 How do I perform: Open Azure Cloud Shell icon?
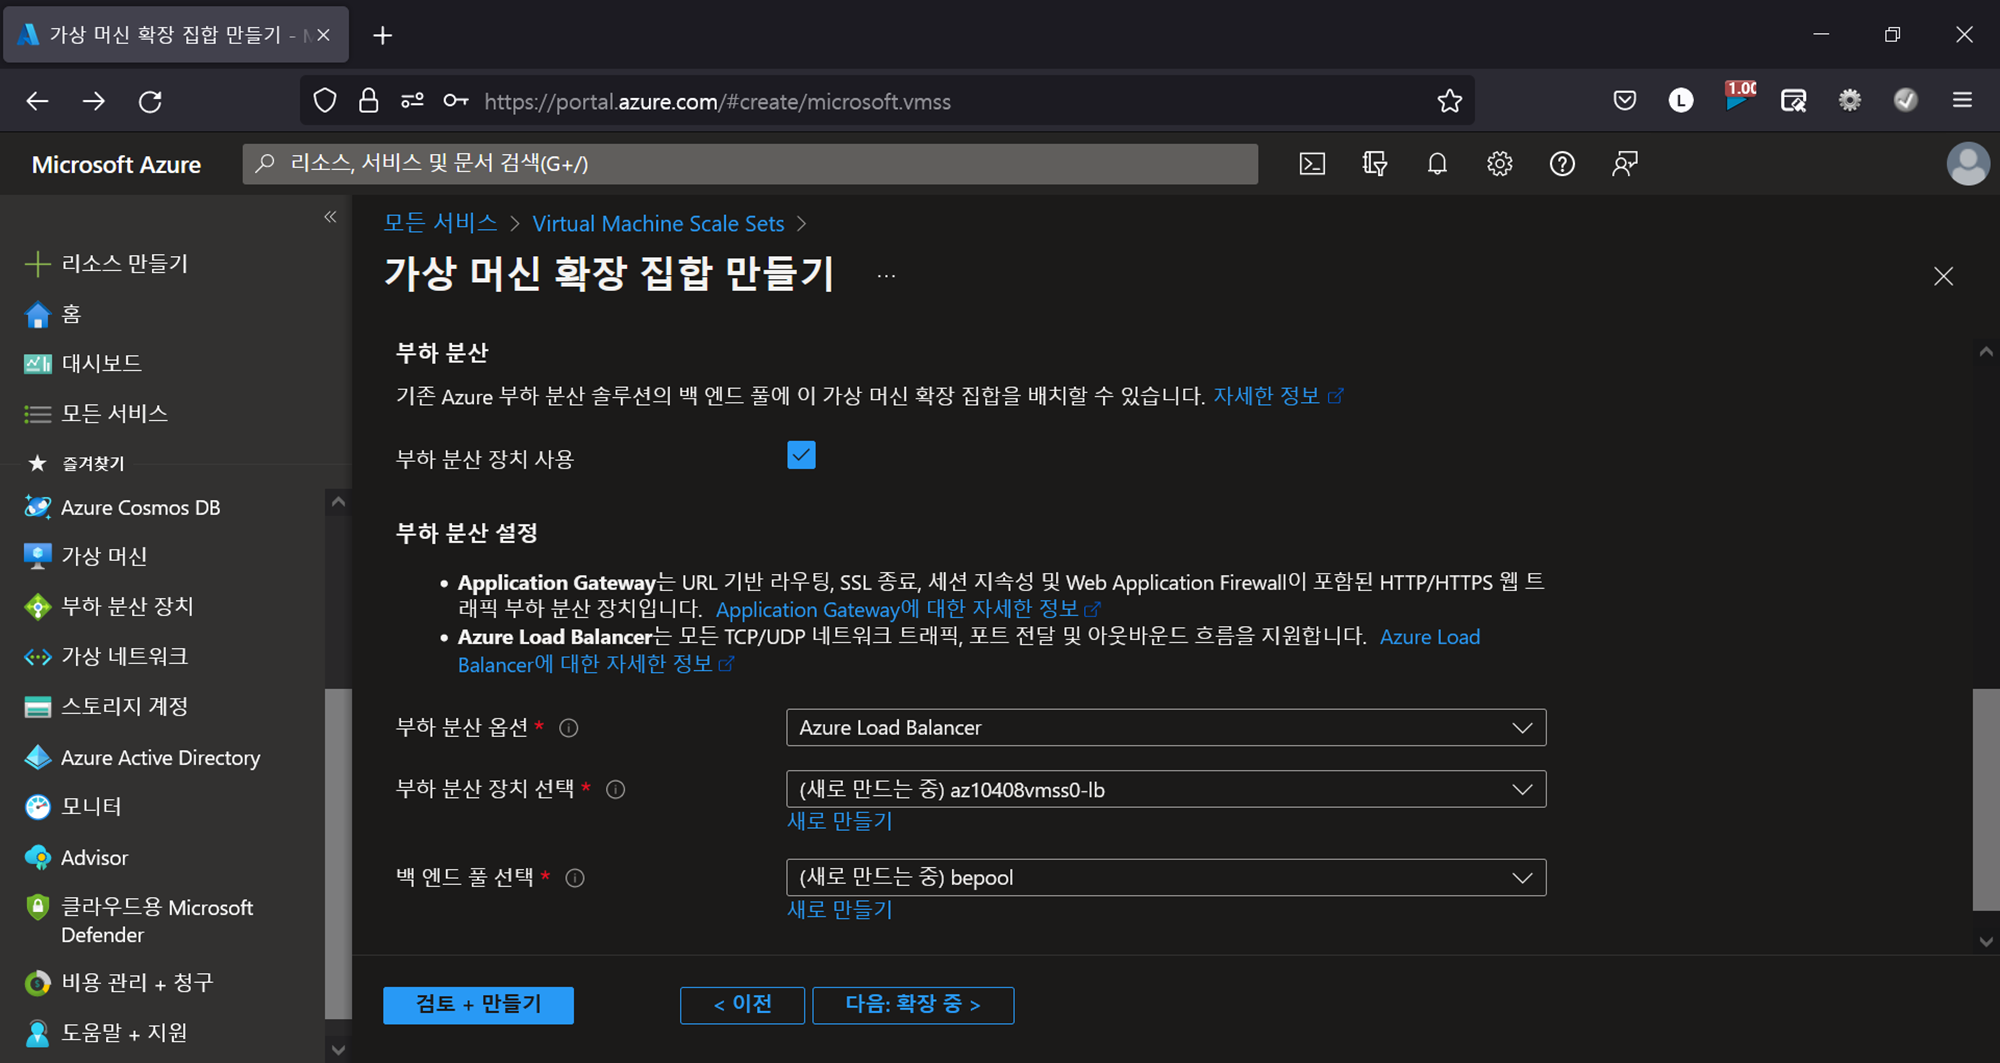pyautogui.click(x=1312, y=164)
